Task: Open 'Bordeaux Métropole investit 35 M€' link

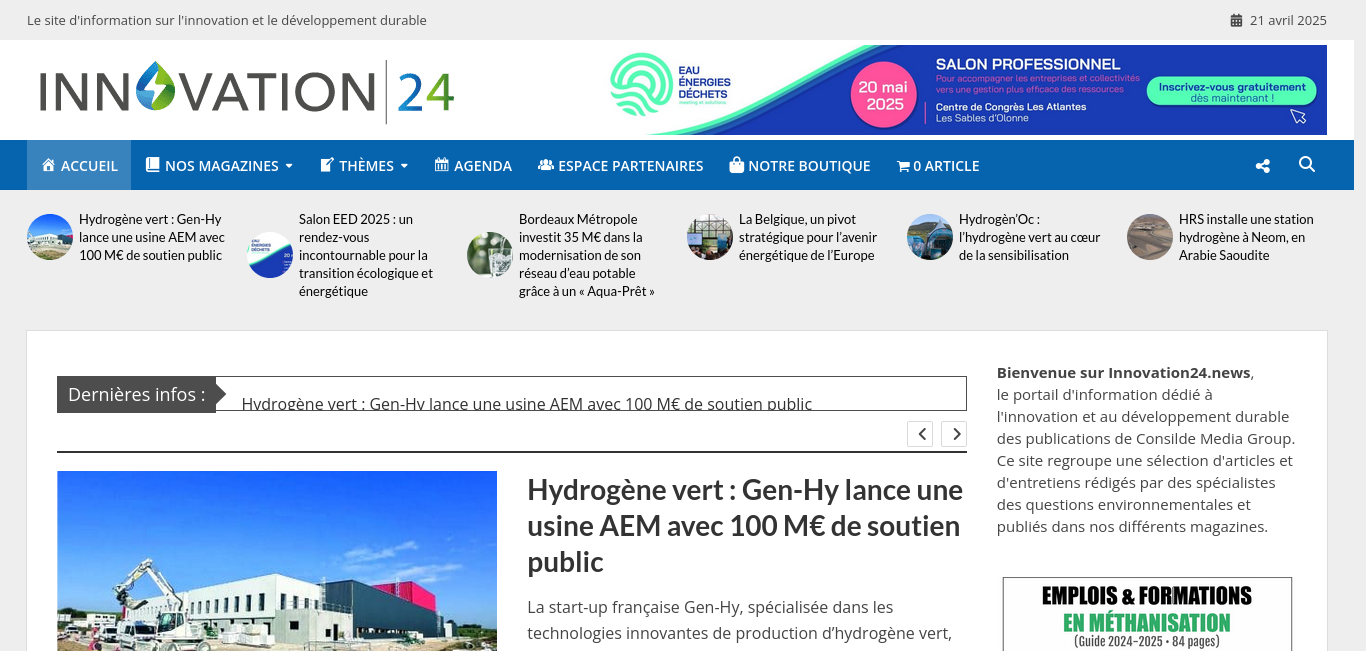Action: [x=587, y=255]
